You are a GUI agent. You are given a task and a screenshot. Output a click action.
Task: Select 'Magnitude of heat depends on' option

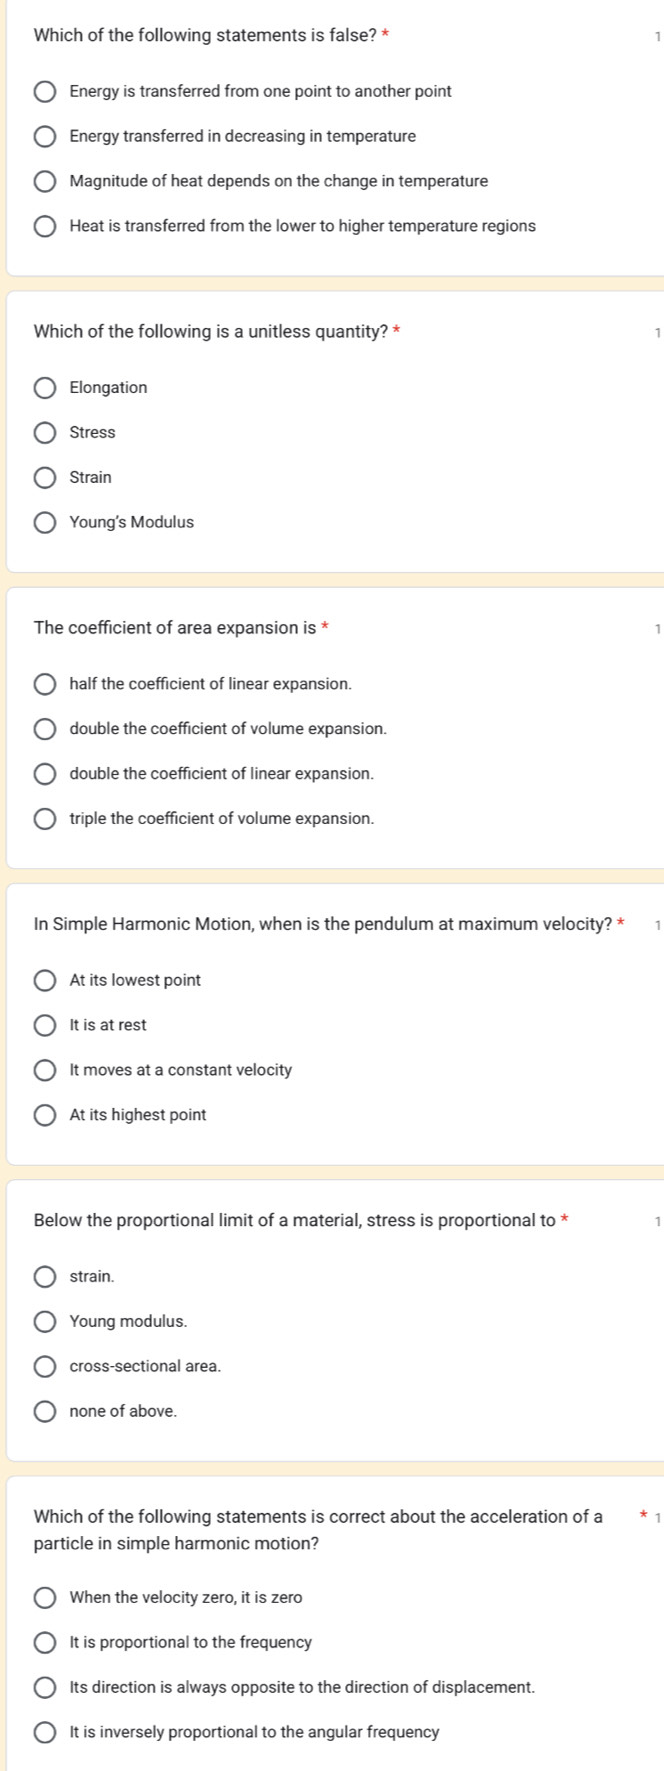46,182
